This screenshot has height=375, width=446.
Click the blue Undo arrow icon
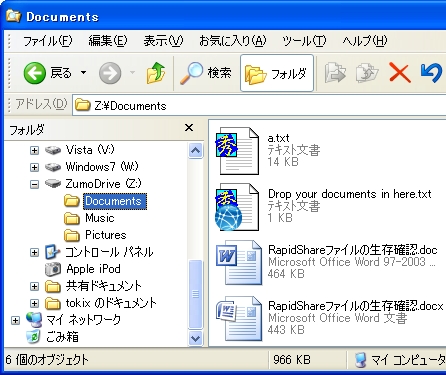431,73
